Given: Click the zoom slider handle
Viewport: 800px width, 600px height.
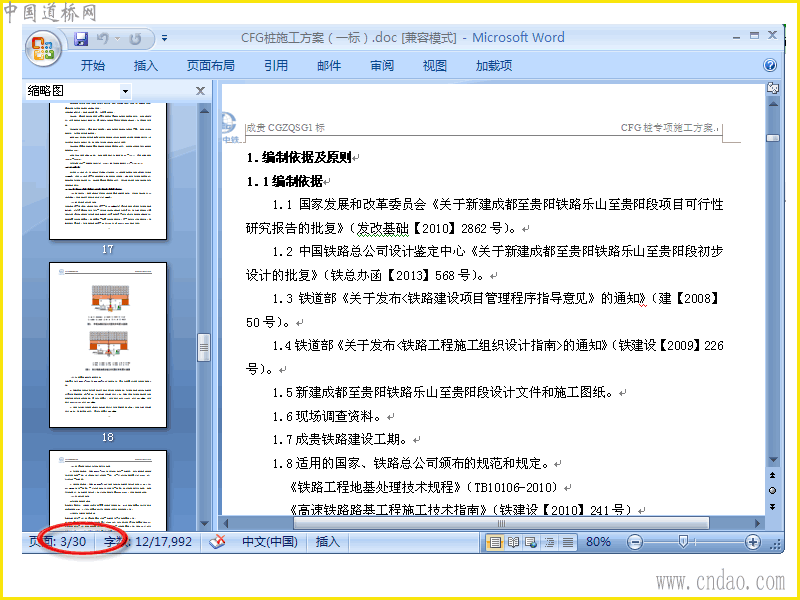Looking at the screenshot, I should coord(684,541).
